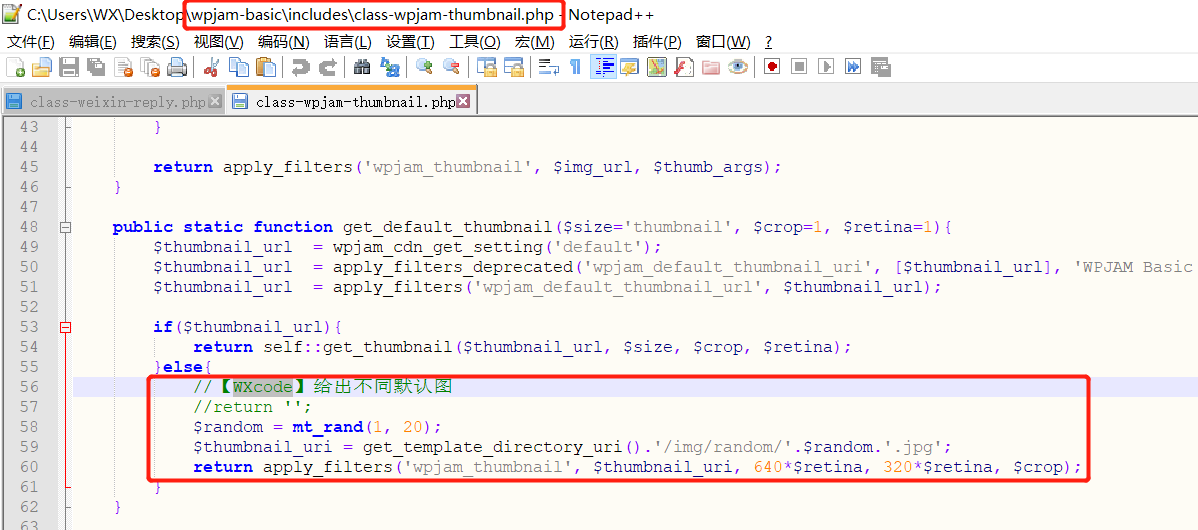This screenshot has height=530, width=1198.
Task: Show the Function List panel
Action: click(x=684, y=67)
